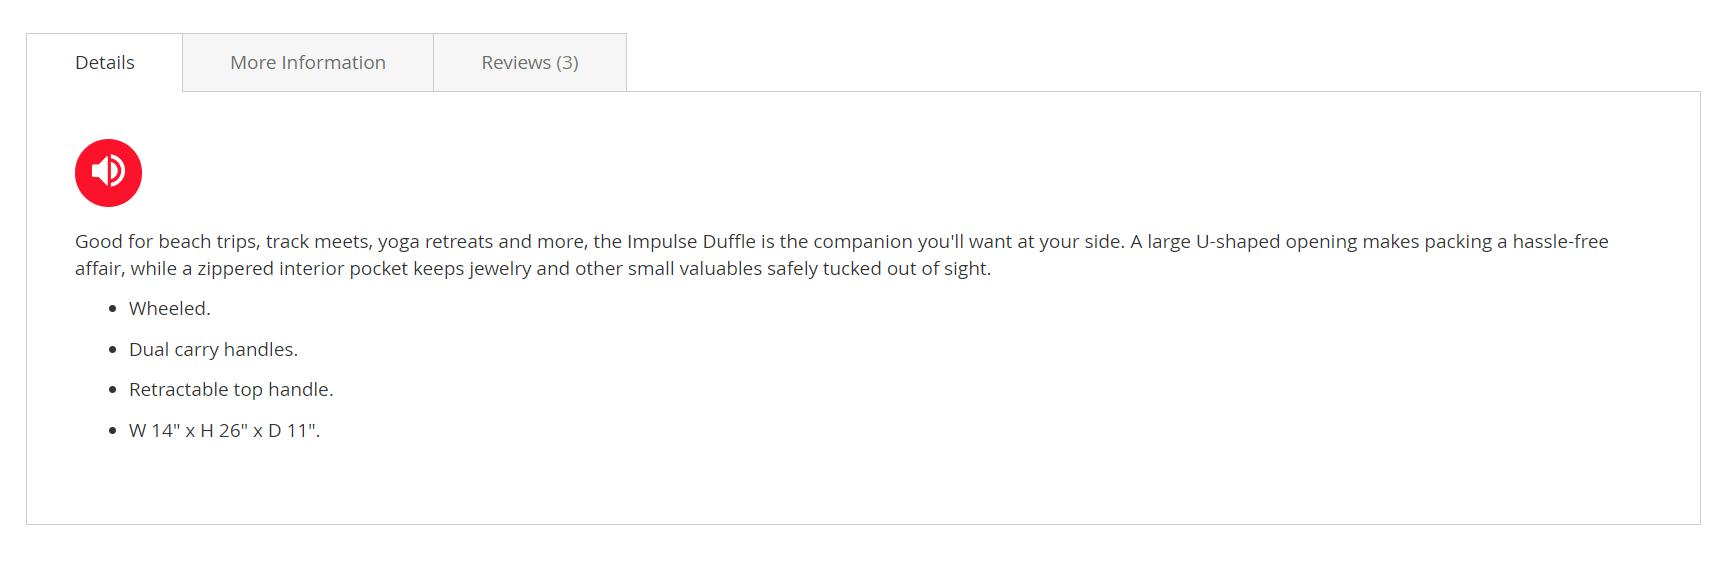Click the W 14" x H 26" dimensions line
1731x565 pixels.
pos(224,431)
